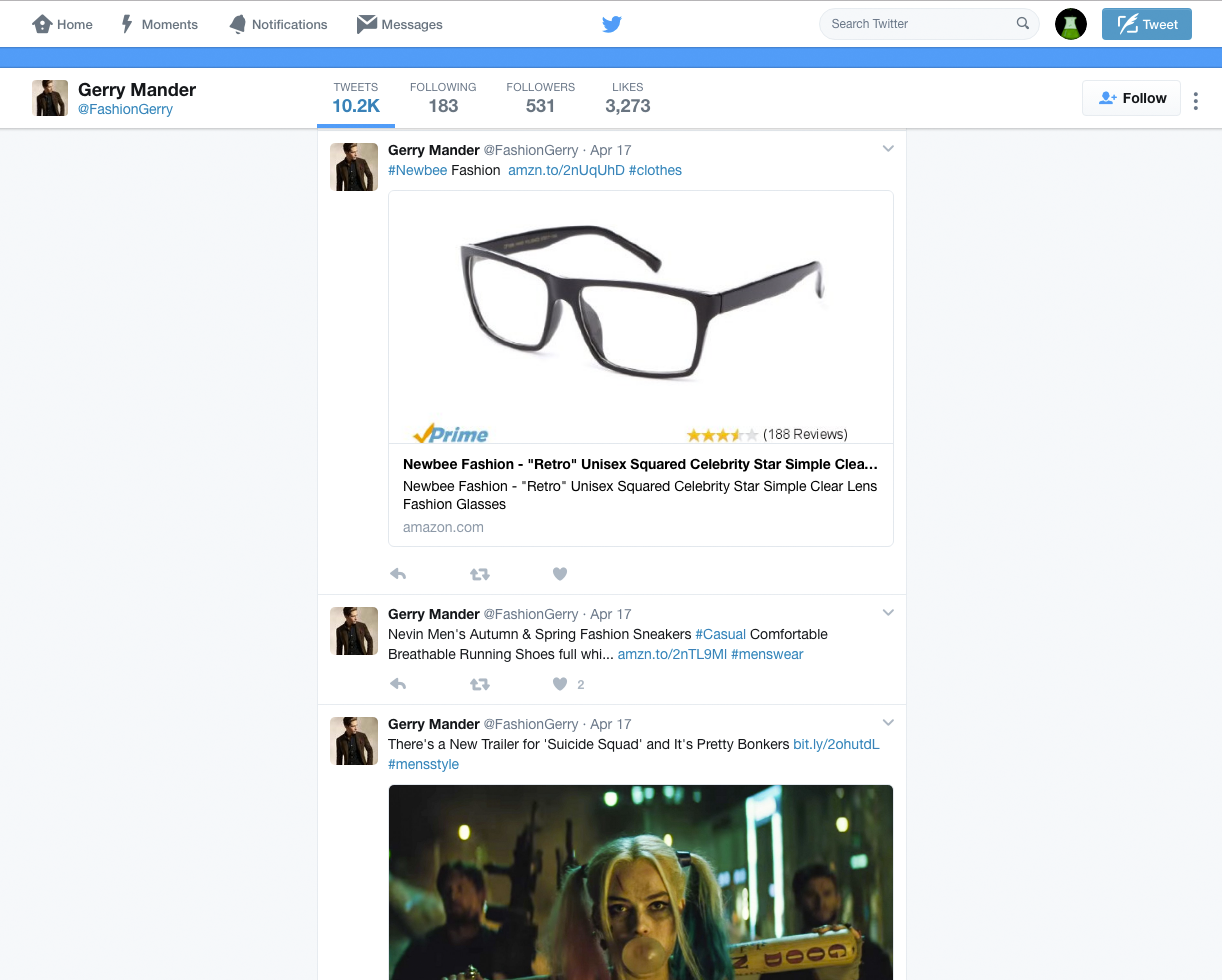Click the amazon.com card domain

[x=443, y=527]
